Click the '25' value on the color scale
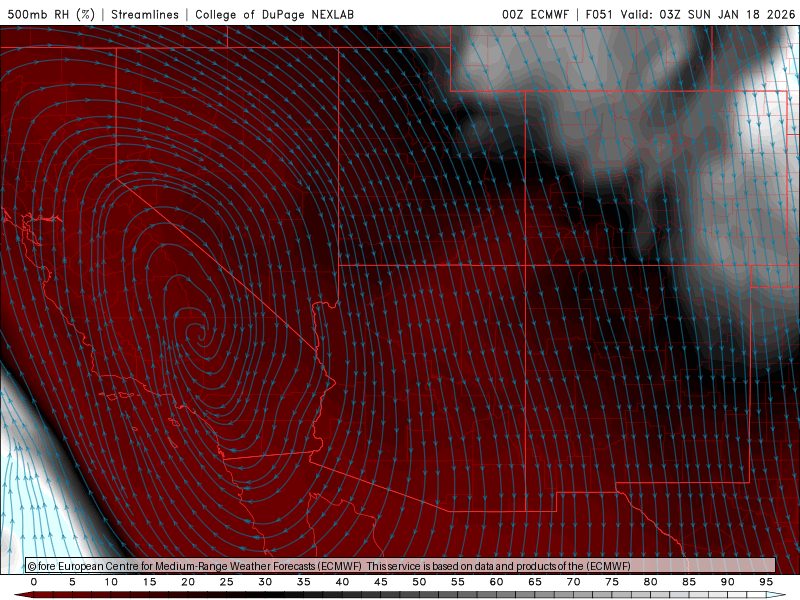Image resolution: width=800 pixels, height=600 pixels. tap(227, 582)
